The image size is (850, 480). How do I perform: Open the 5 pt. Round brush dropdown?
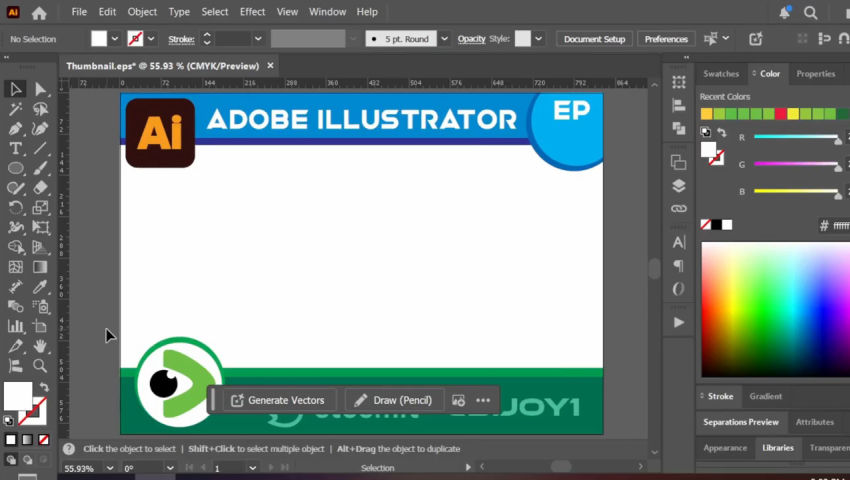[444, 39]
